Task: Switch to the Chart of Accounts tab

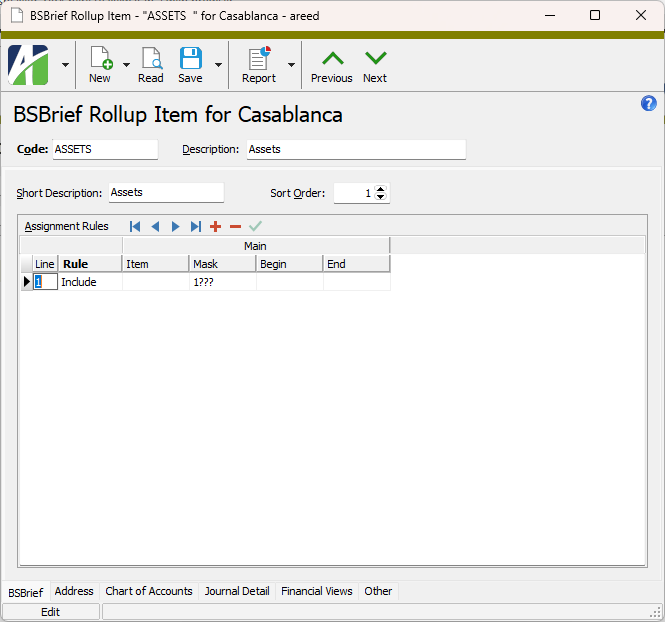Action: [149, 591]
